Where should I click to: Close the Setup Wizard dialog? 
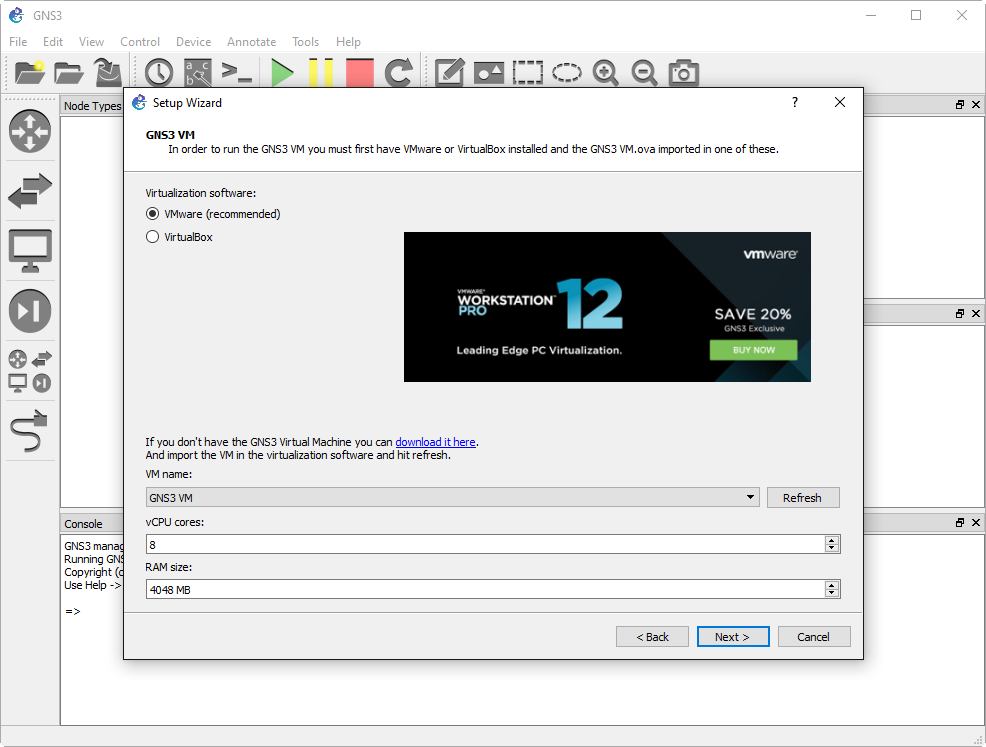pyautogui.click(x=839, y=102)
